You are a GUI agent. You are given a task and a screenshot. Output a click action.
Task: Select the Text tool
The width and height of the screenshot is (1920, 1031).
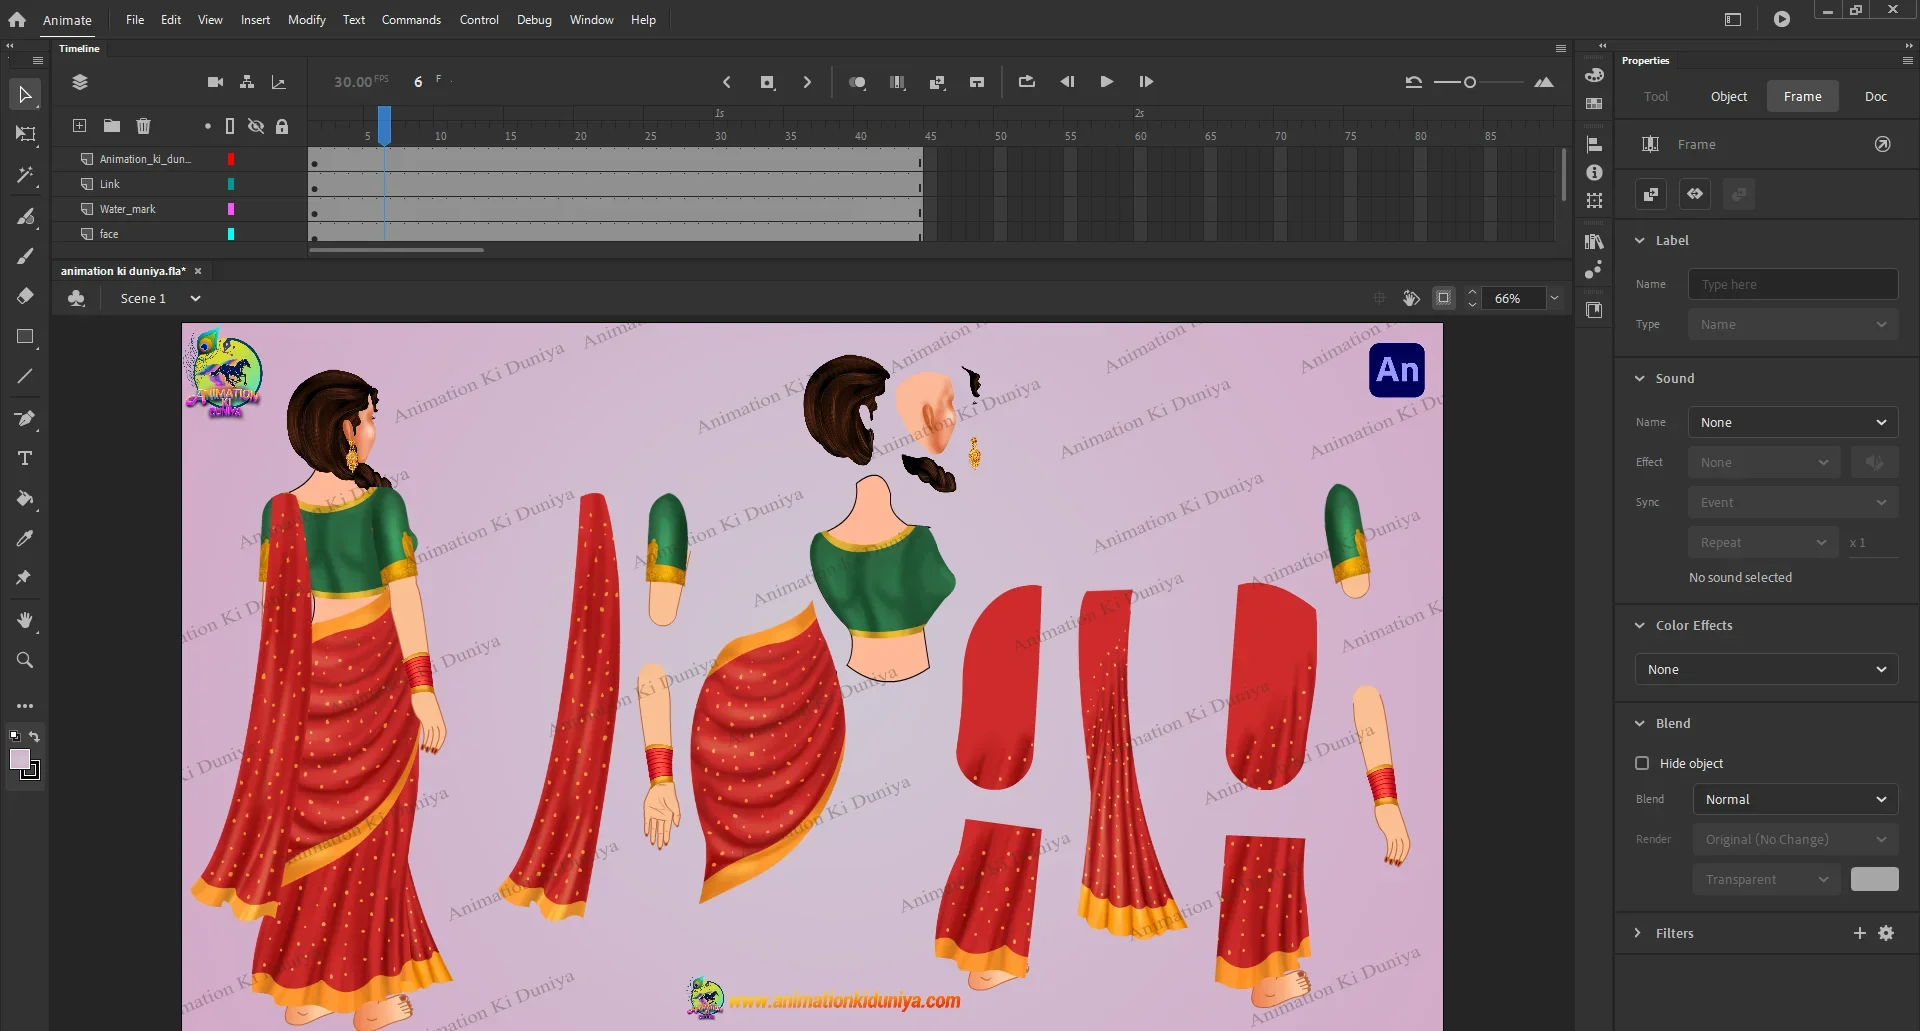25,458
